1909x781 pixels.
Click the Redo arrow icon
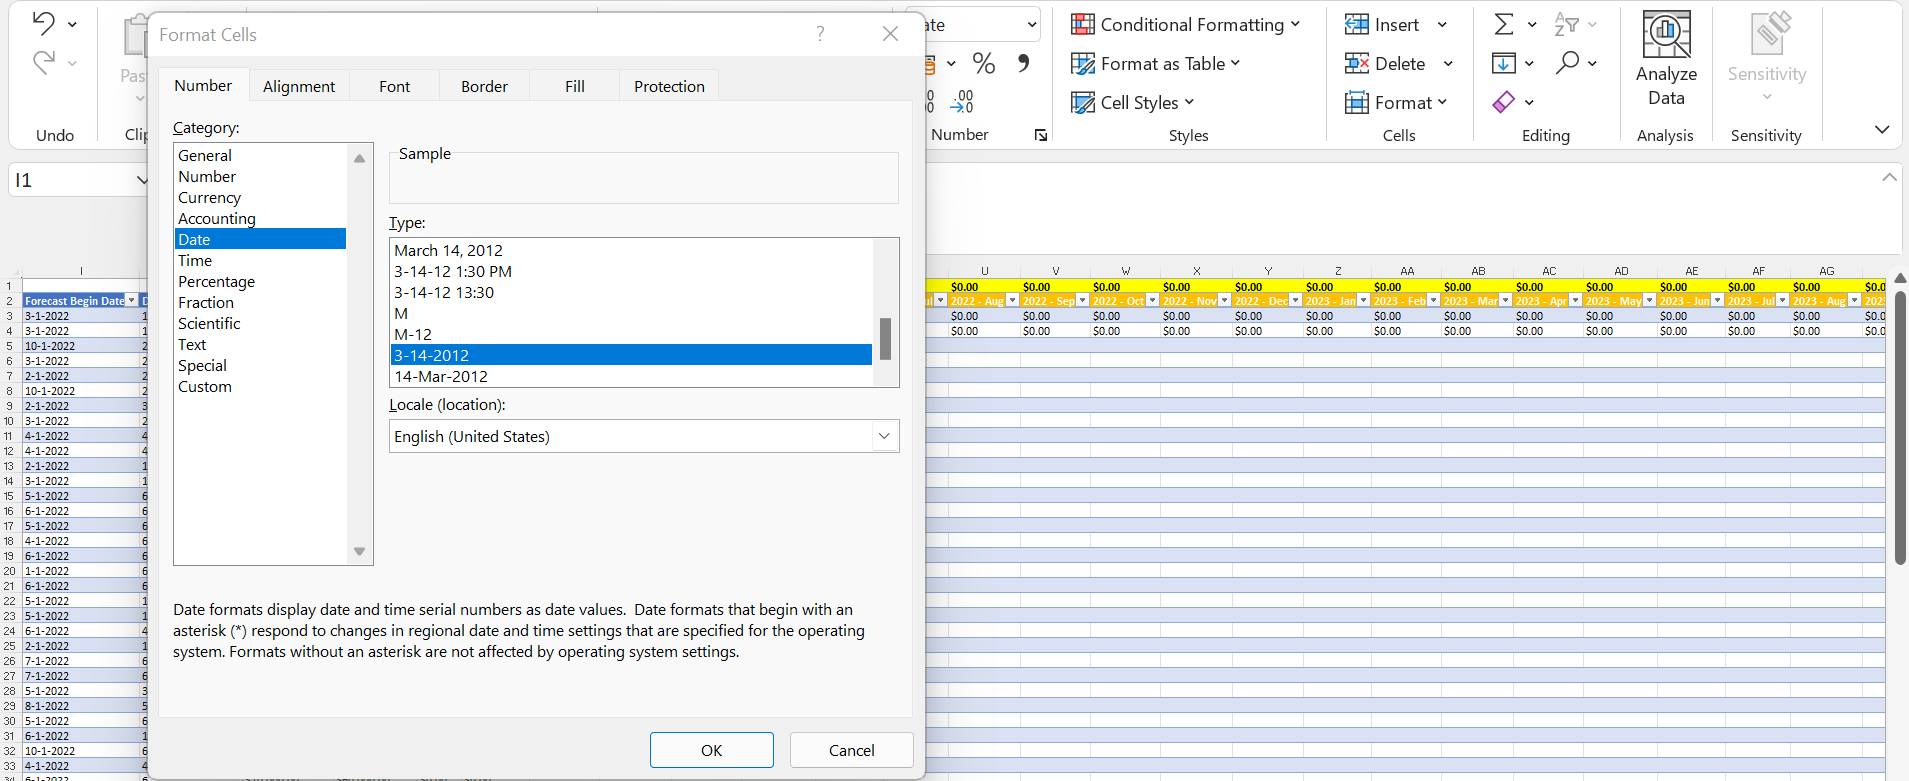click(x=43, y=62)
